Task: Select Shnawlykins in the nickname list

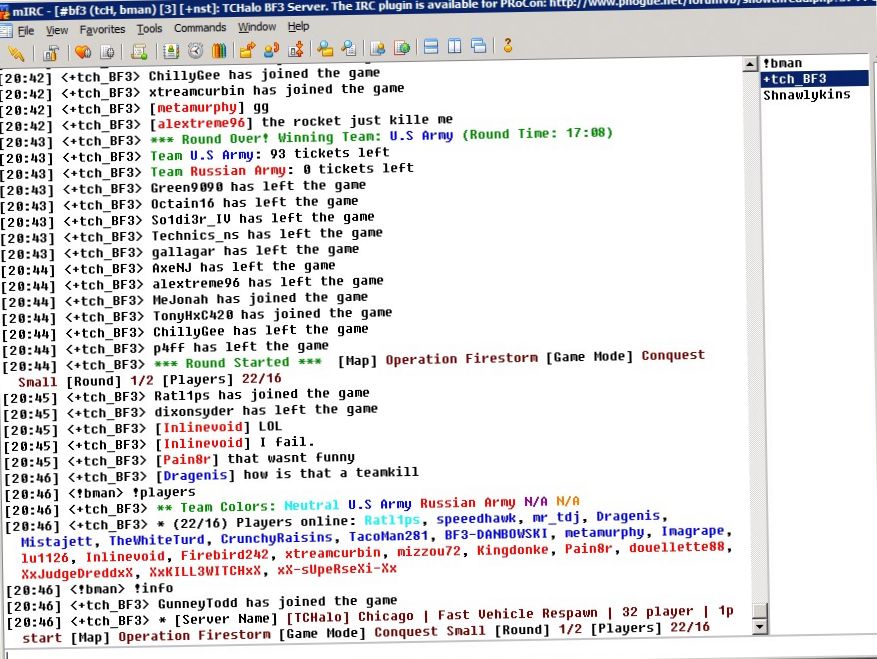Action: pos(806,95)
